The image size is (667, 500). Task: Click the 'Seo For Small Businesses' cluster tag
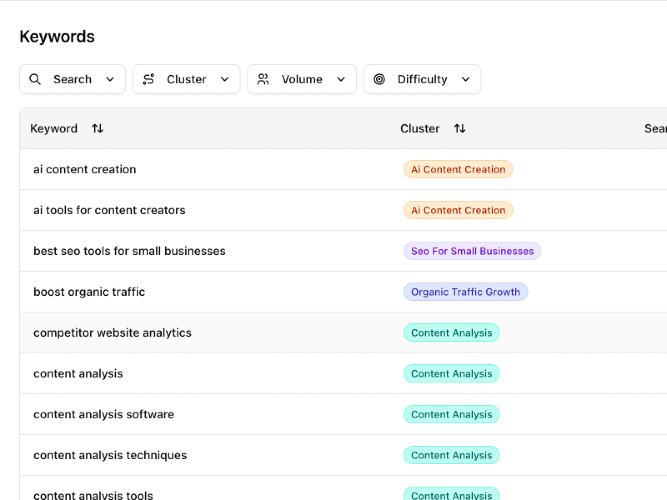coord(472,251)
